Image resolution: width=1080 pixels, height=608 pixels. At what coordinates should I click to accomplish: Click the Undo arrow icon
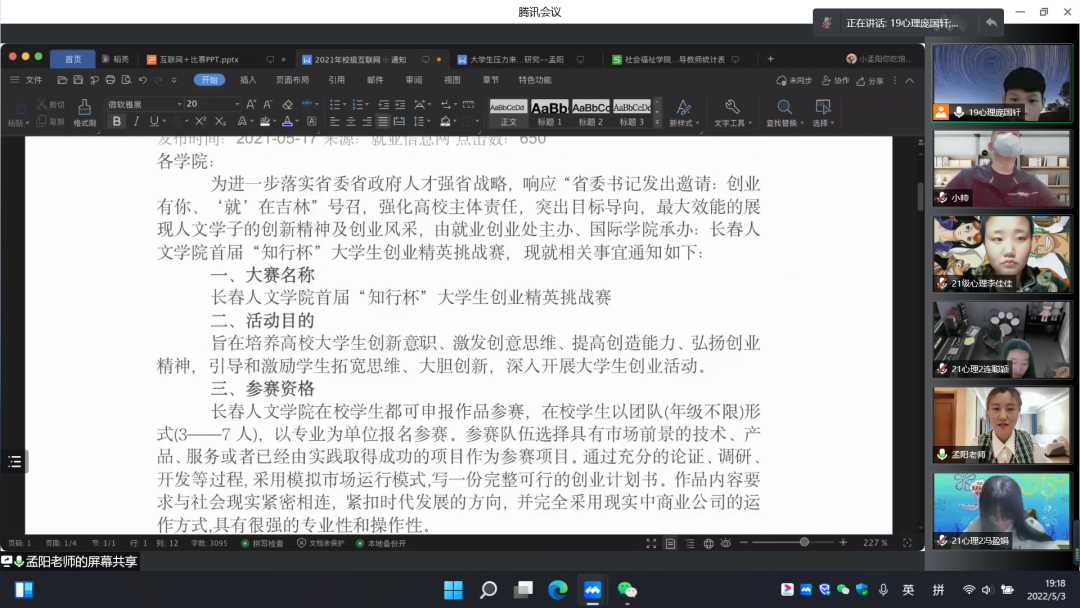pos(143,80)
